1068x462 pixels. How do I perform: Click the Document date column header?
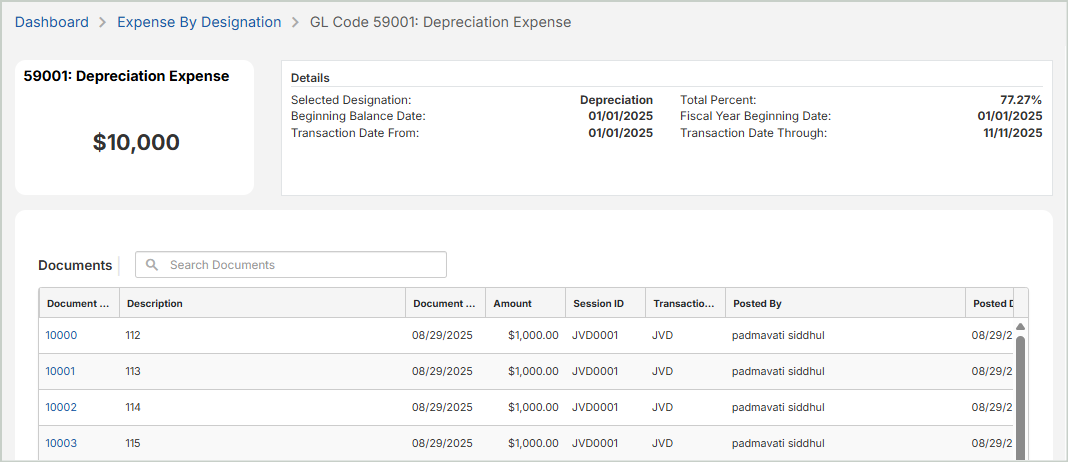click(444, 303)
